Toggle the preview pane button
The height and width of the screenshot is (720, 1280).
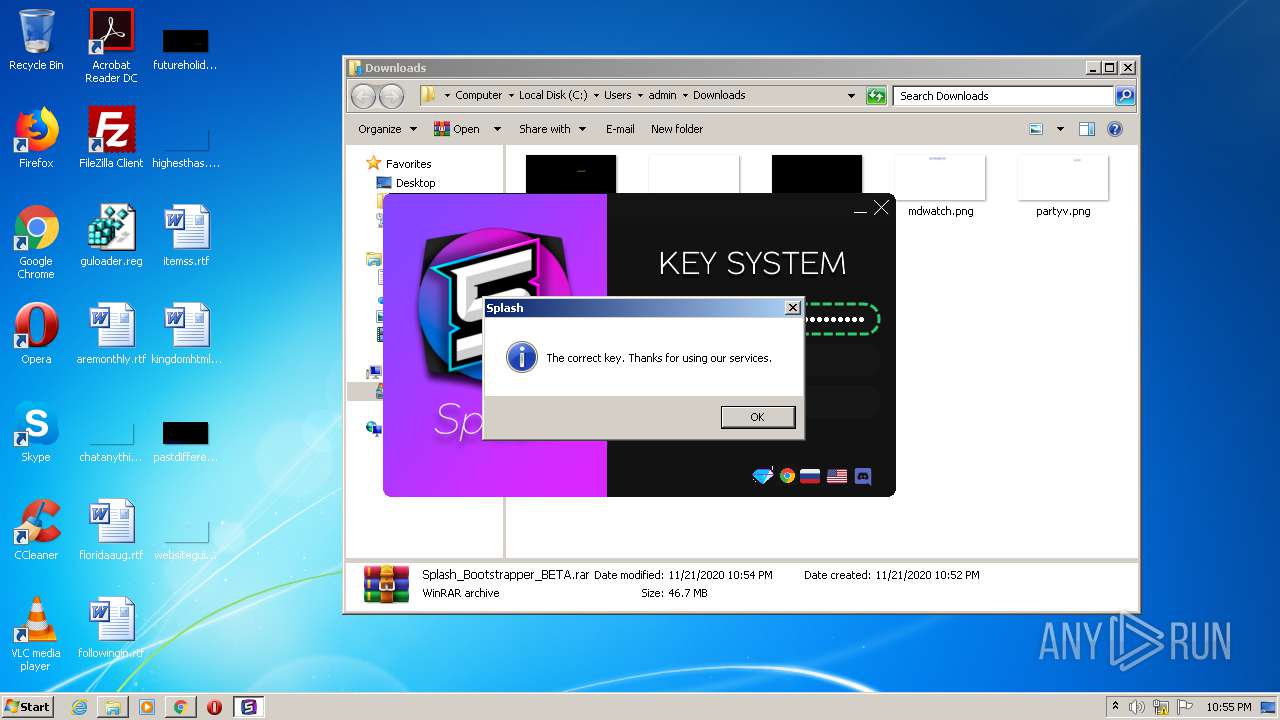click(x=1087, y=129)
